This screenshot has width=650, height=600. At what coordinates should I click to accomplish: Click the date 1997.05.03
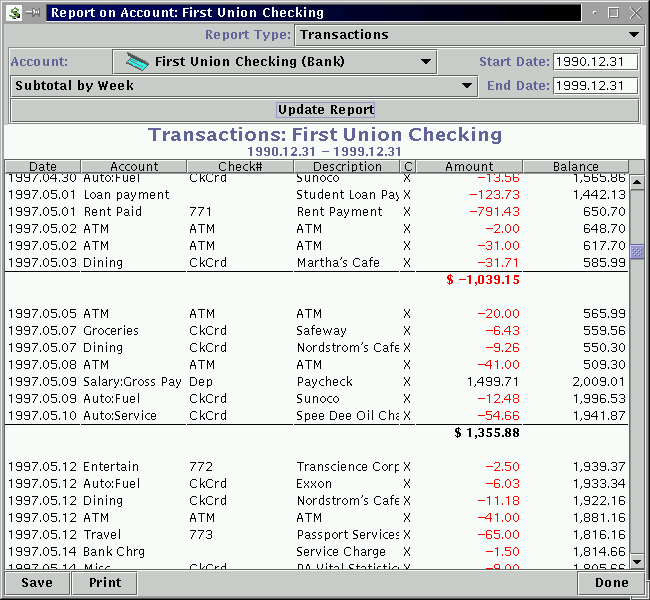[42, 263]
